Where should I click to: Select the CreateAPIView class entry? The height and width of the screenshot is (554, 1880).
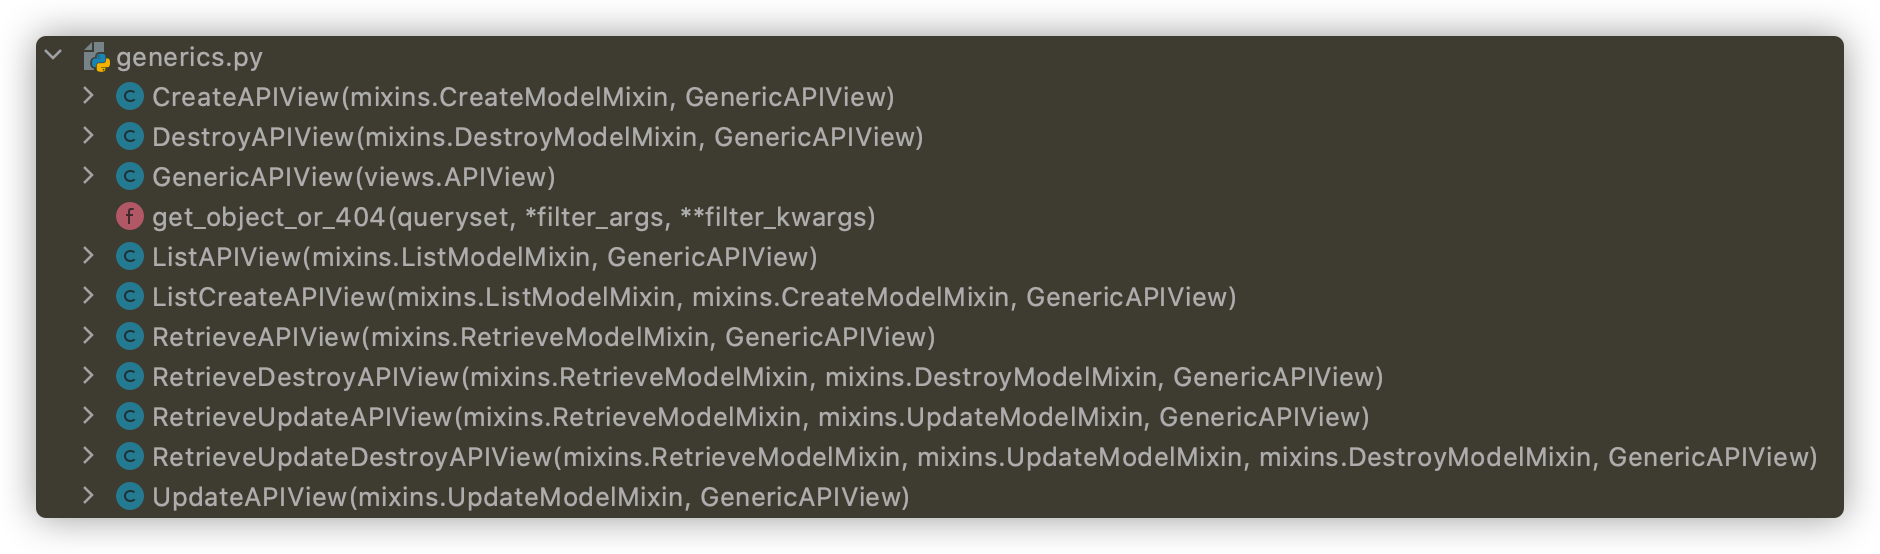coord(523,97)
